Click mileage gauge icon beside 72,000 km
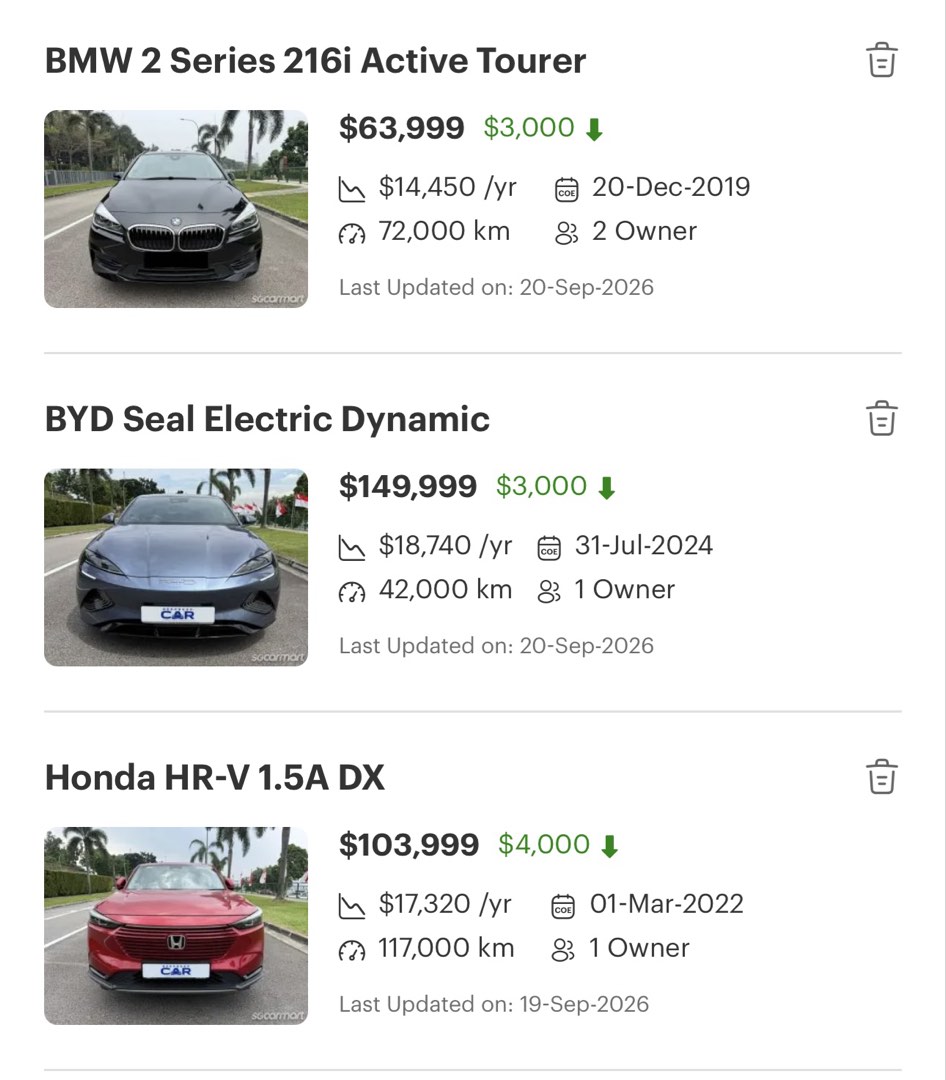This screenshot has width=946, height=1080. click(x=351, y=233)
